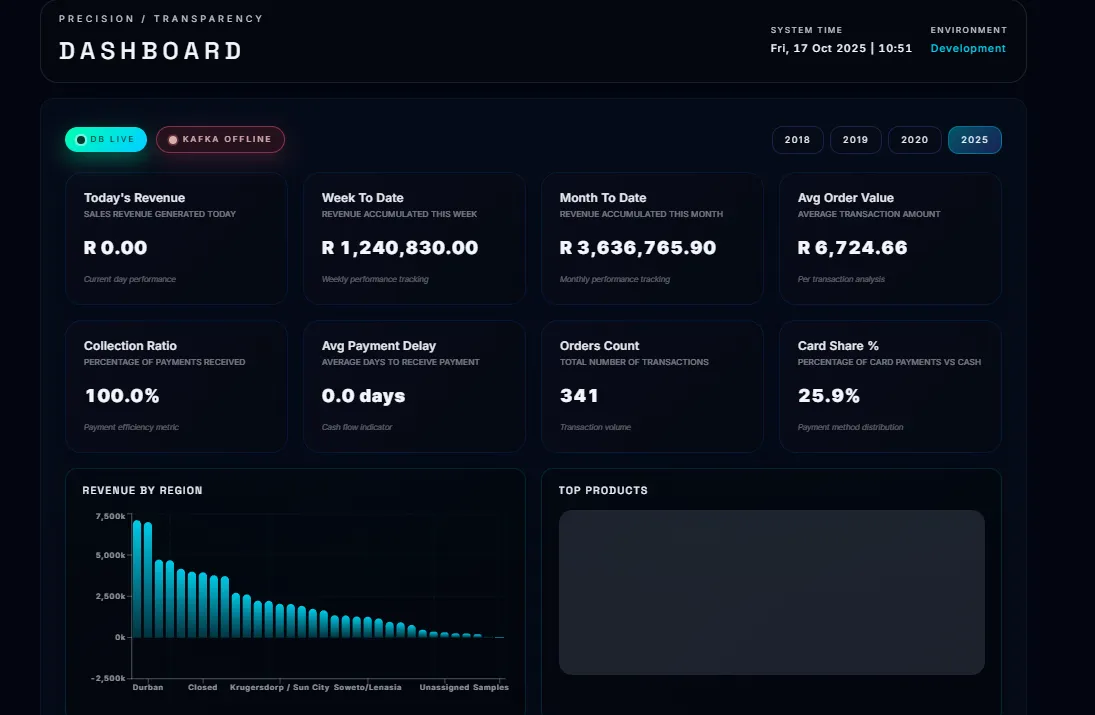Screen dimensions: 1095x715
Task: Select the 2019 year tab
Action: pyautogui.click(x=855, y=140)
